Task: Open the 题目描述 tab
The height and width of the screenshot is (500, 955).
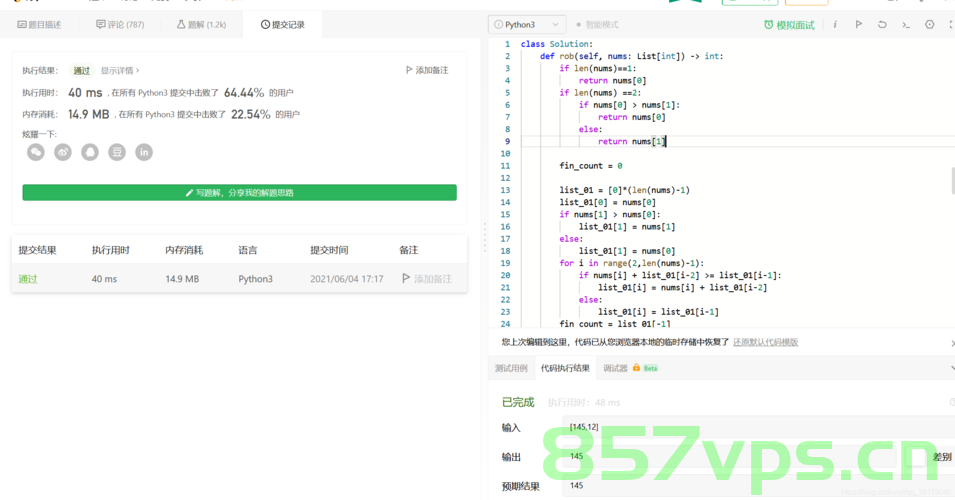Action: coord(40,25)
